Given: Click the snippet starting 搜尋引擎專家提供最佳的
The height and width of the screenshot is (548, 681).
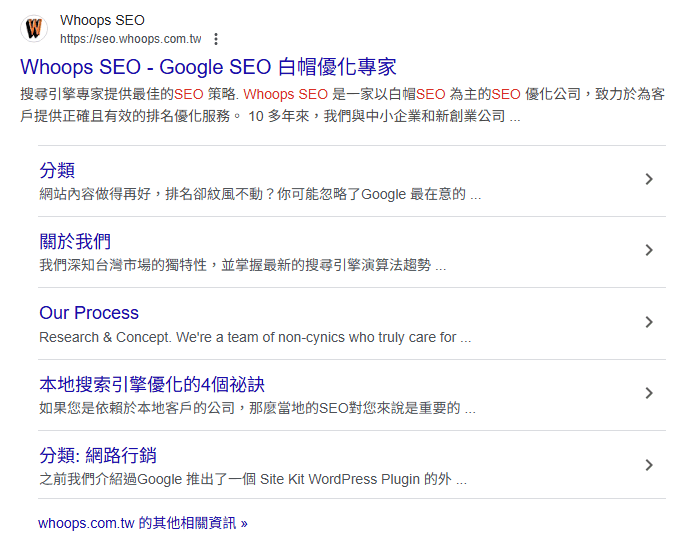Looking at the screenshot, I should point(342,105).
